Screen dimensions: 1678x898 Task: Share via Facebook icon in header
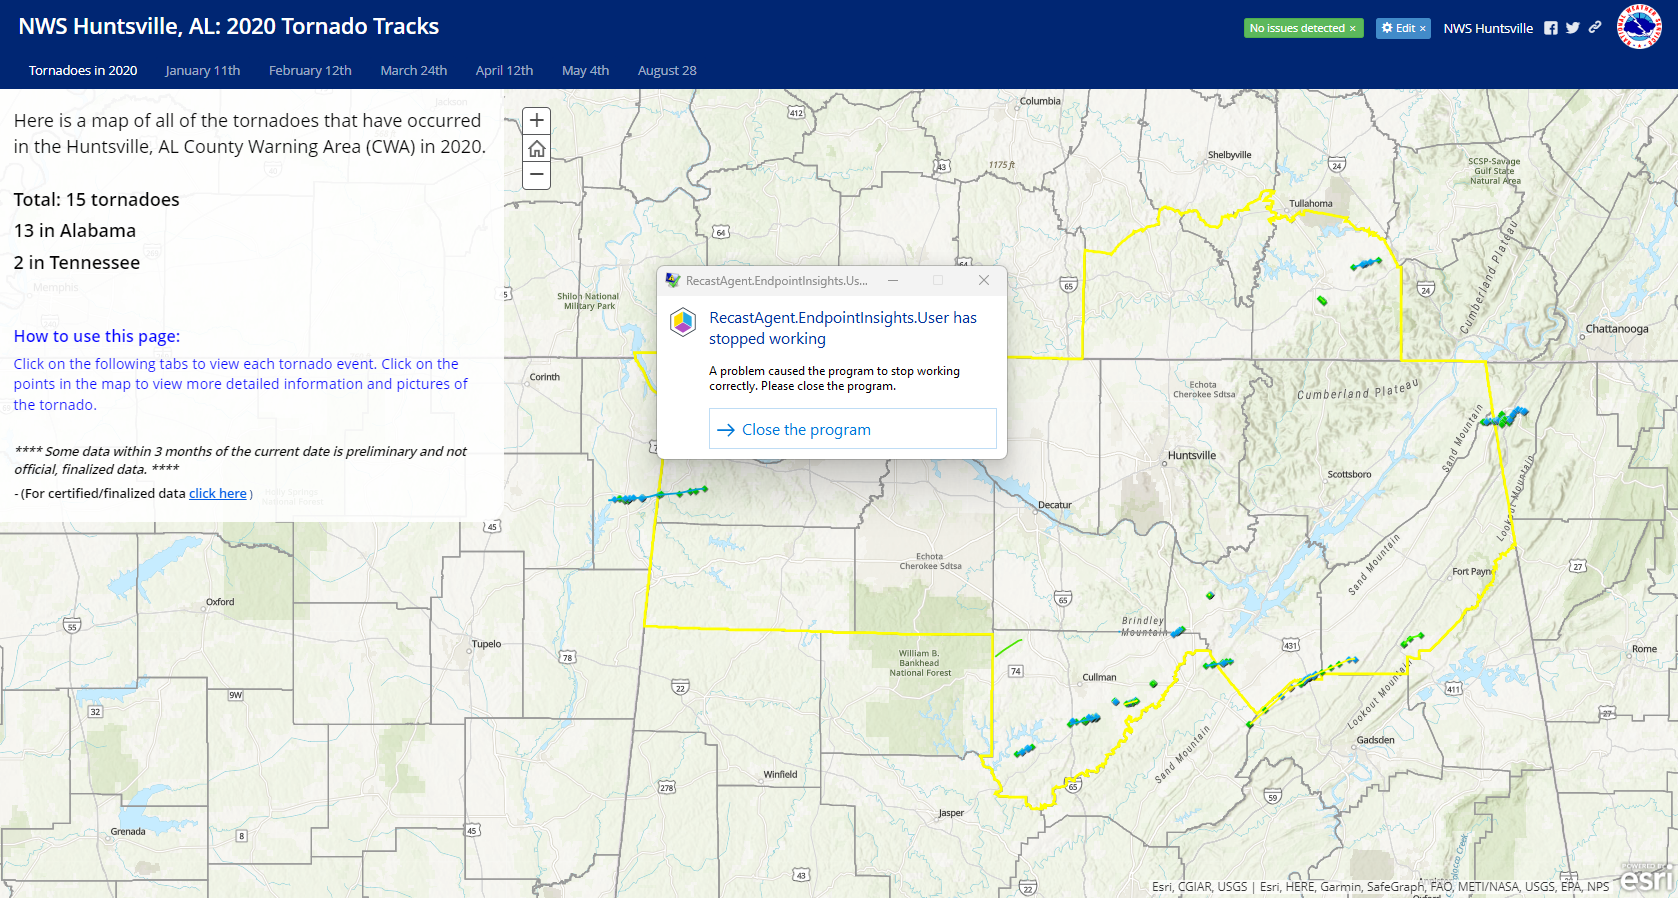pos(1551,28)
